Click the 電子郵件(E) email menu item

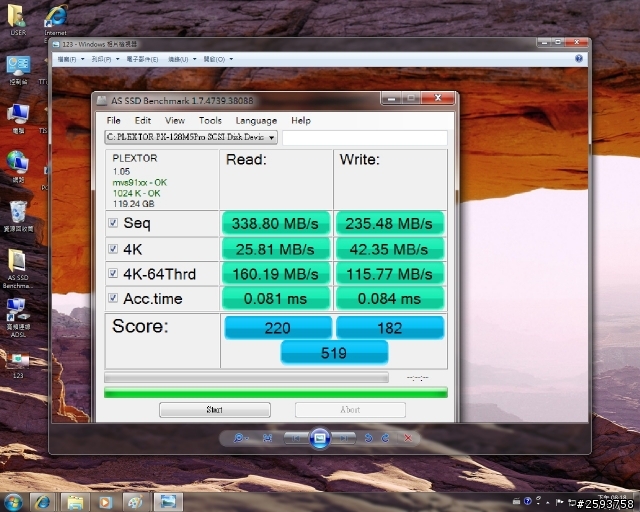pos(142,59)
